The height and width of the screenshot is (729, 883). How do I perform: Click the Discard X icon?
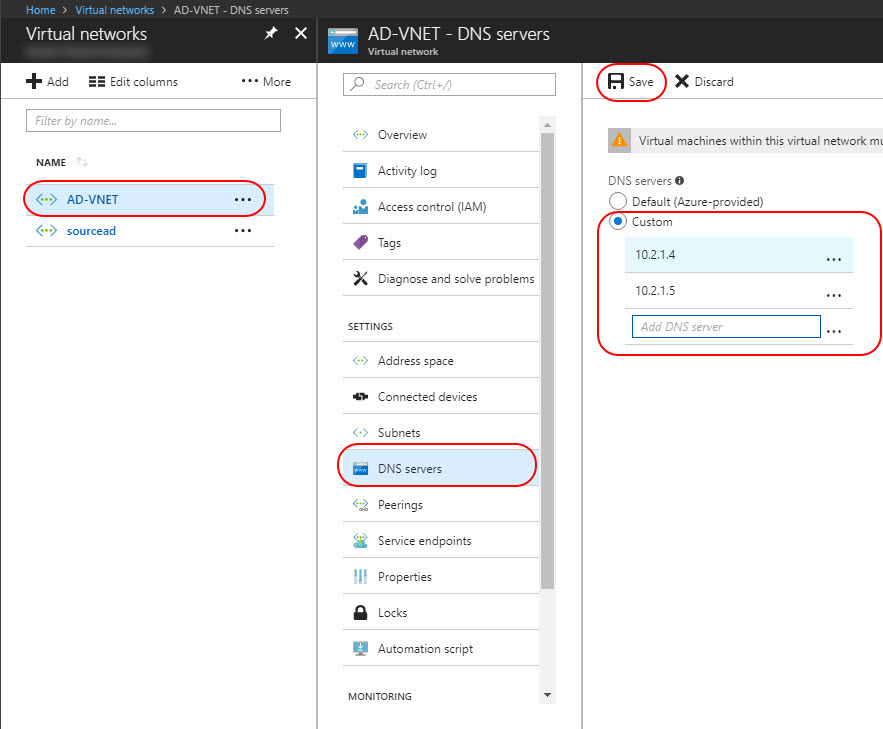coord(681,82)
